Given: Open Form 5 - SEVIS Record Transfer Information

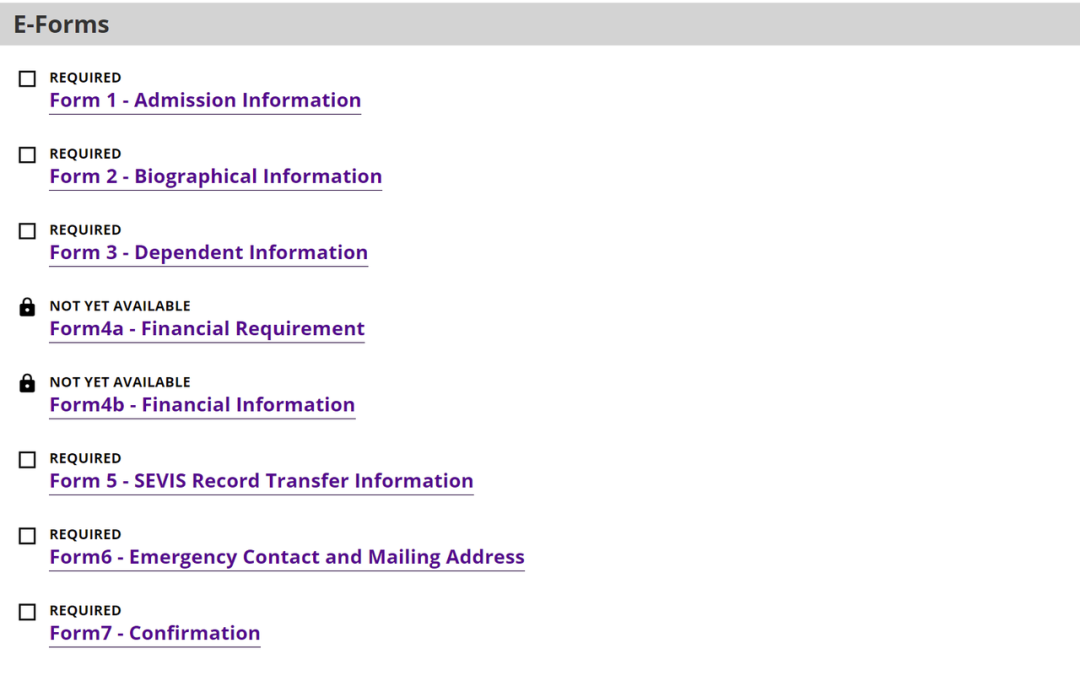Looking at the screenshot, I should click(262, 481).
